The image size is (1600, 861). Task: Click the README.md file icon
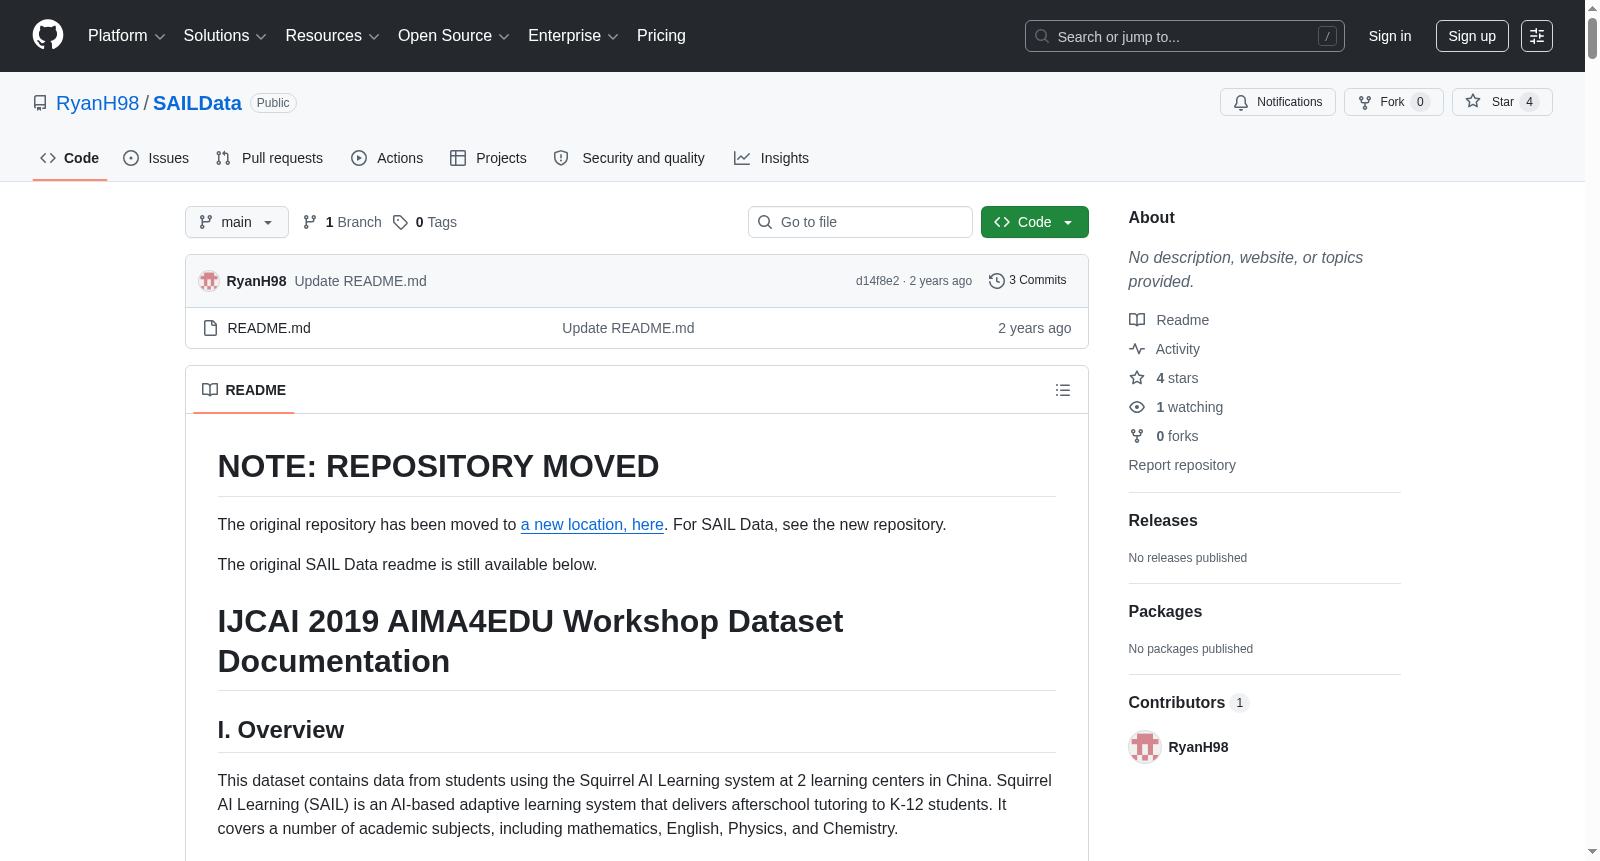(x=210, y=328)
